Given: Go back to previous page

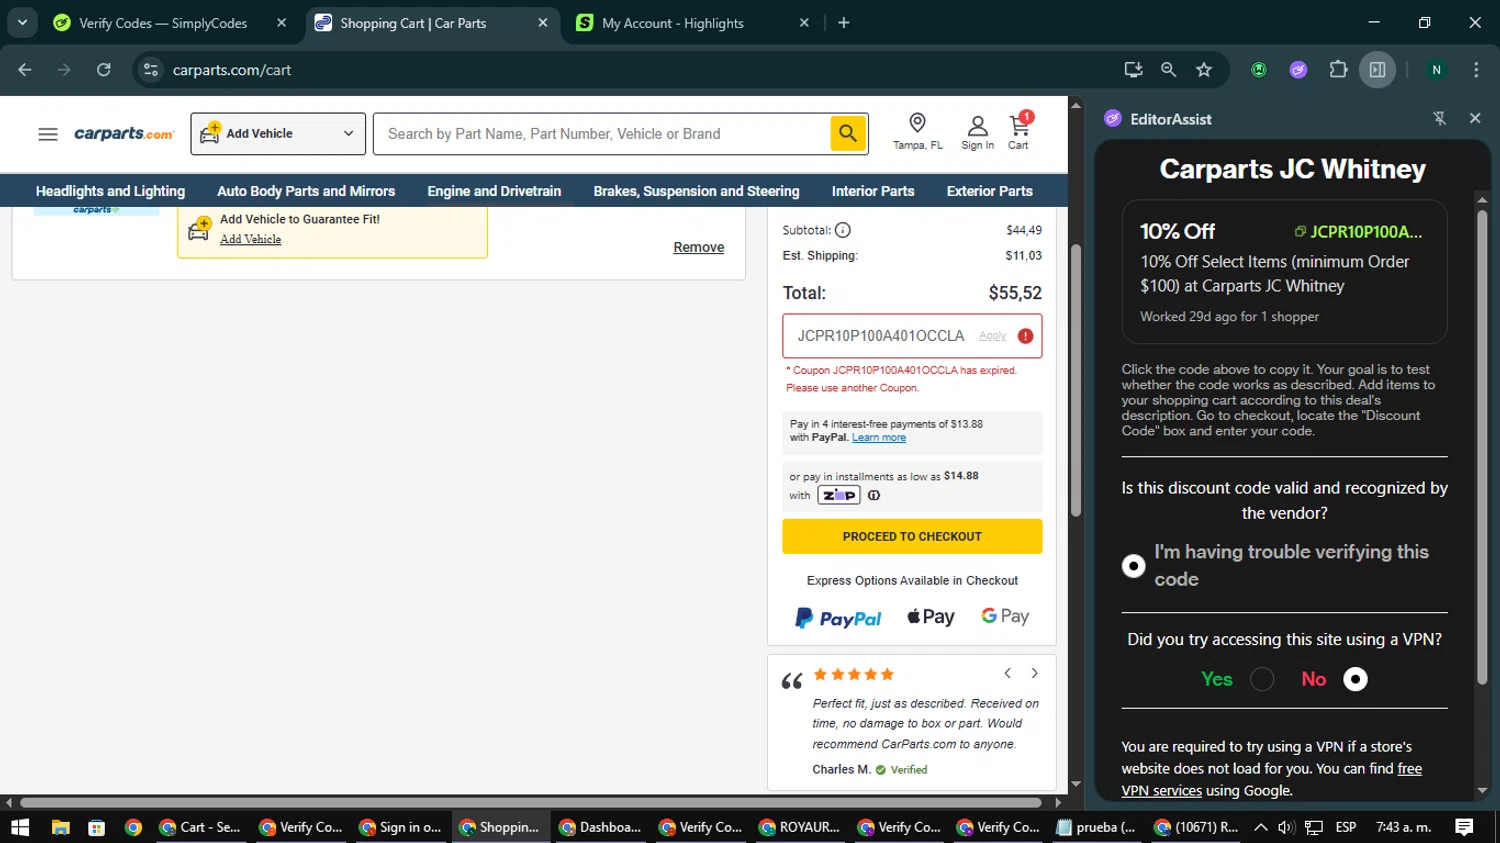Looking at the screenshot, I should coord(25,69).
